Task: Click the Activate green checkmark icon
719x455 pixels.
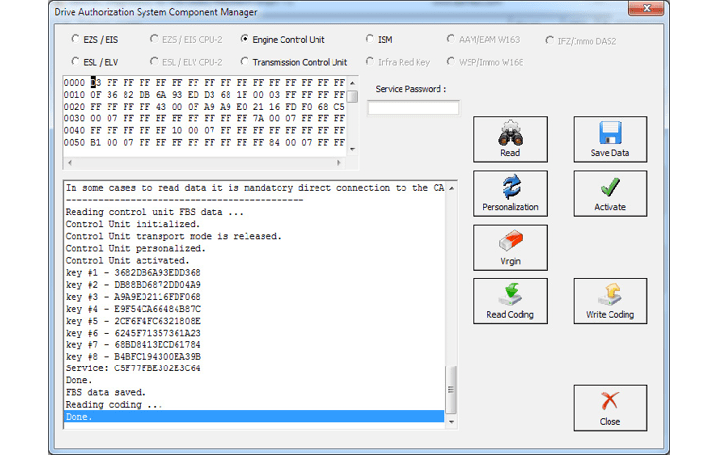Action: (610, 187)
